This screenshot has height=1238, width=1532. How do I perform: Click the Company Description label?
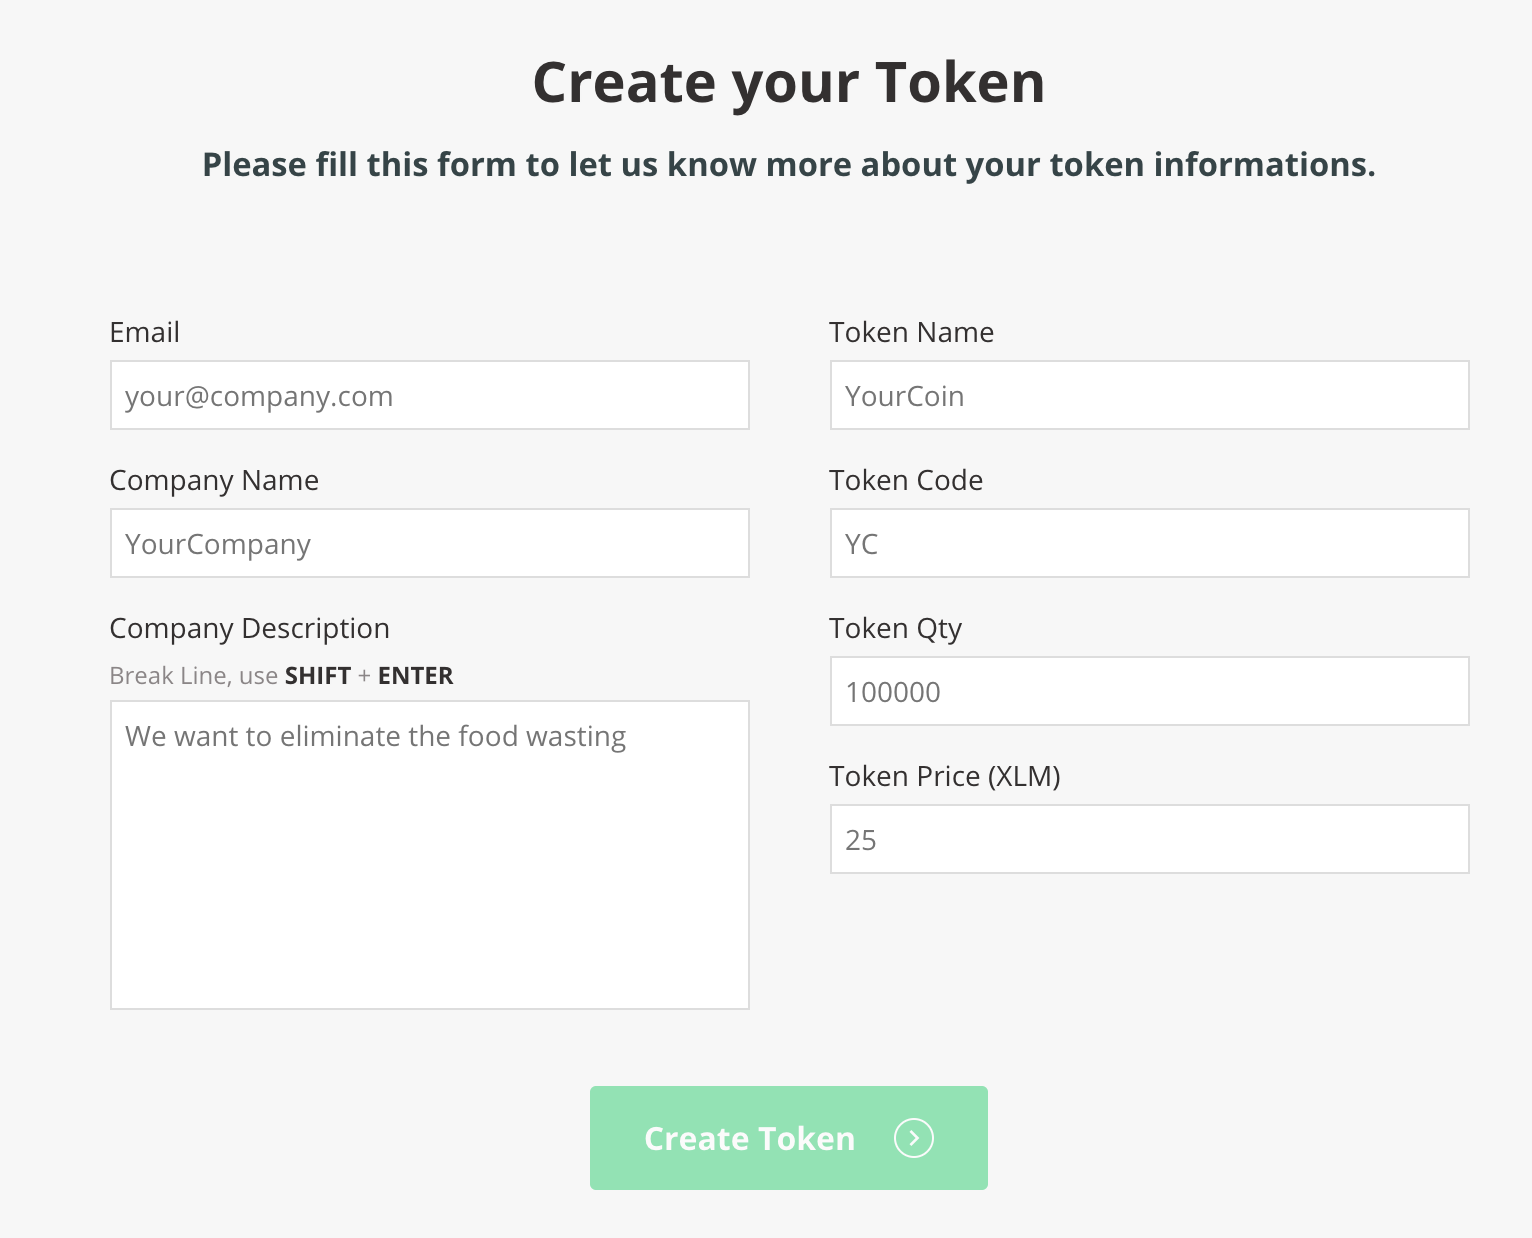(x=249, y=629)
